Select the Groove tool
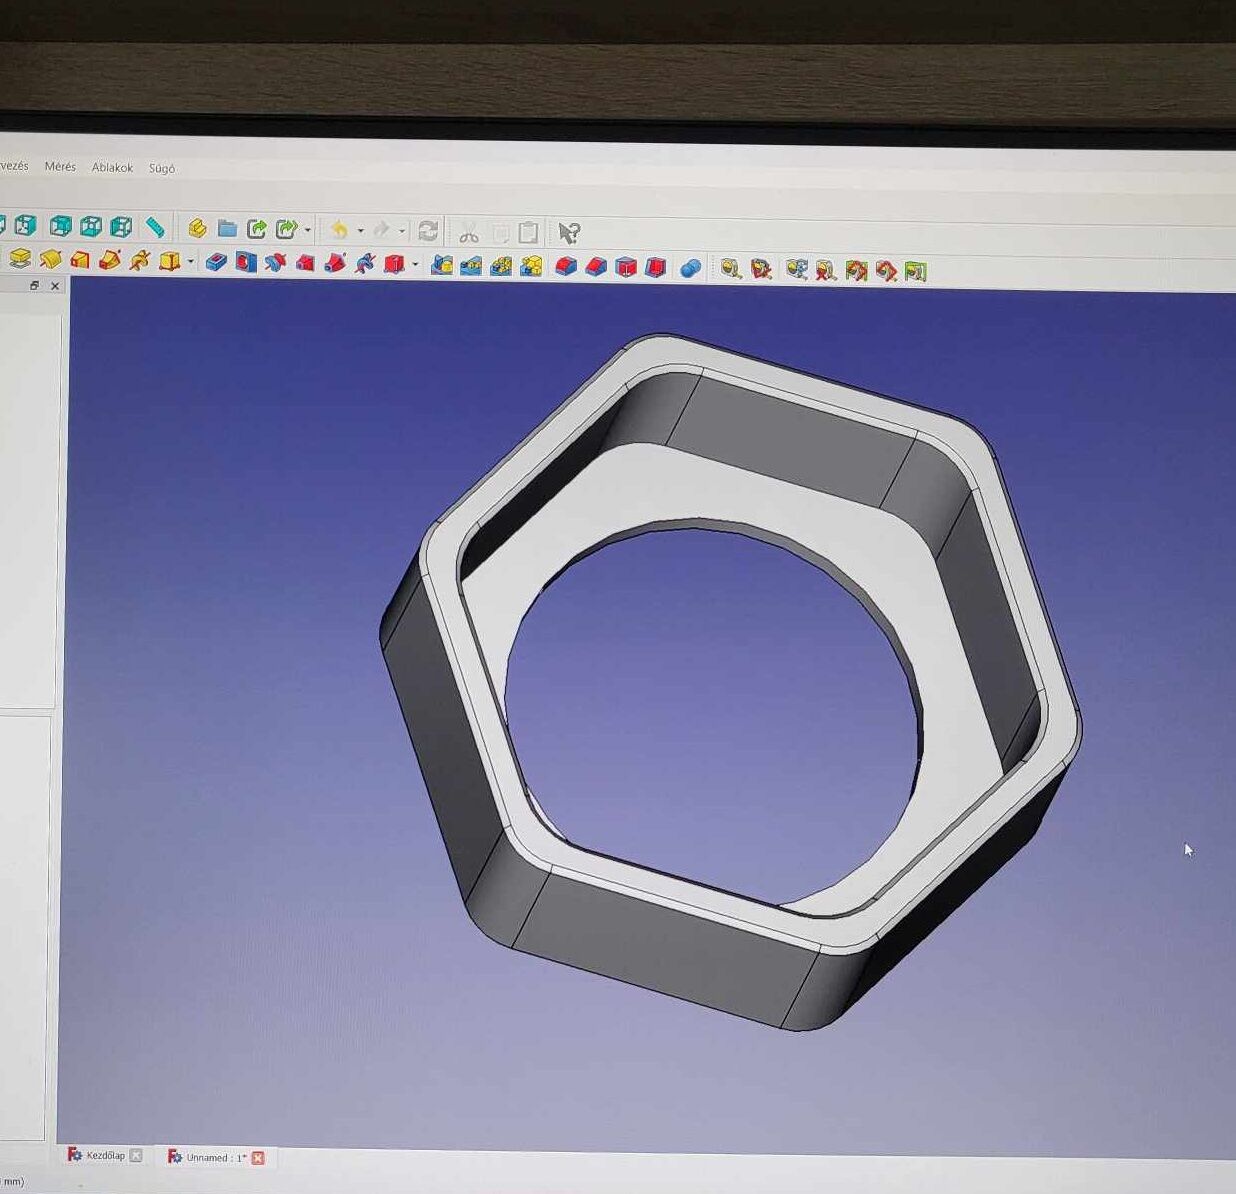Screen dimensions: 1236x1194 [276, 263]
